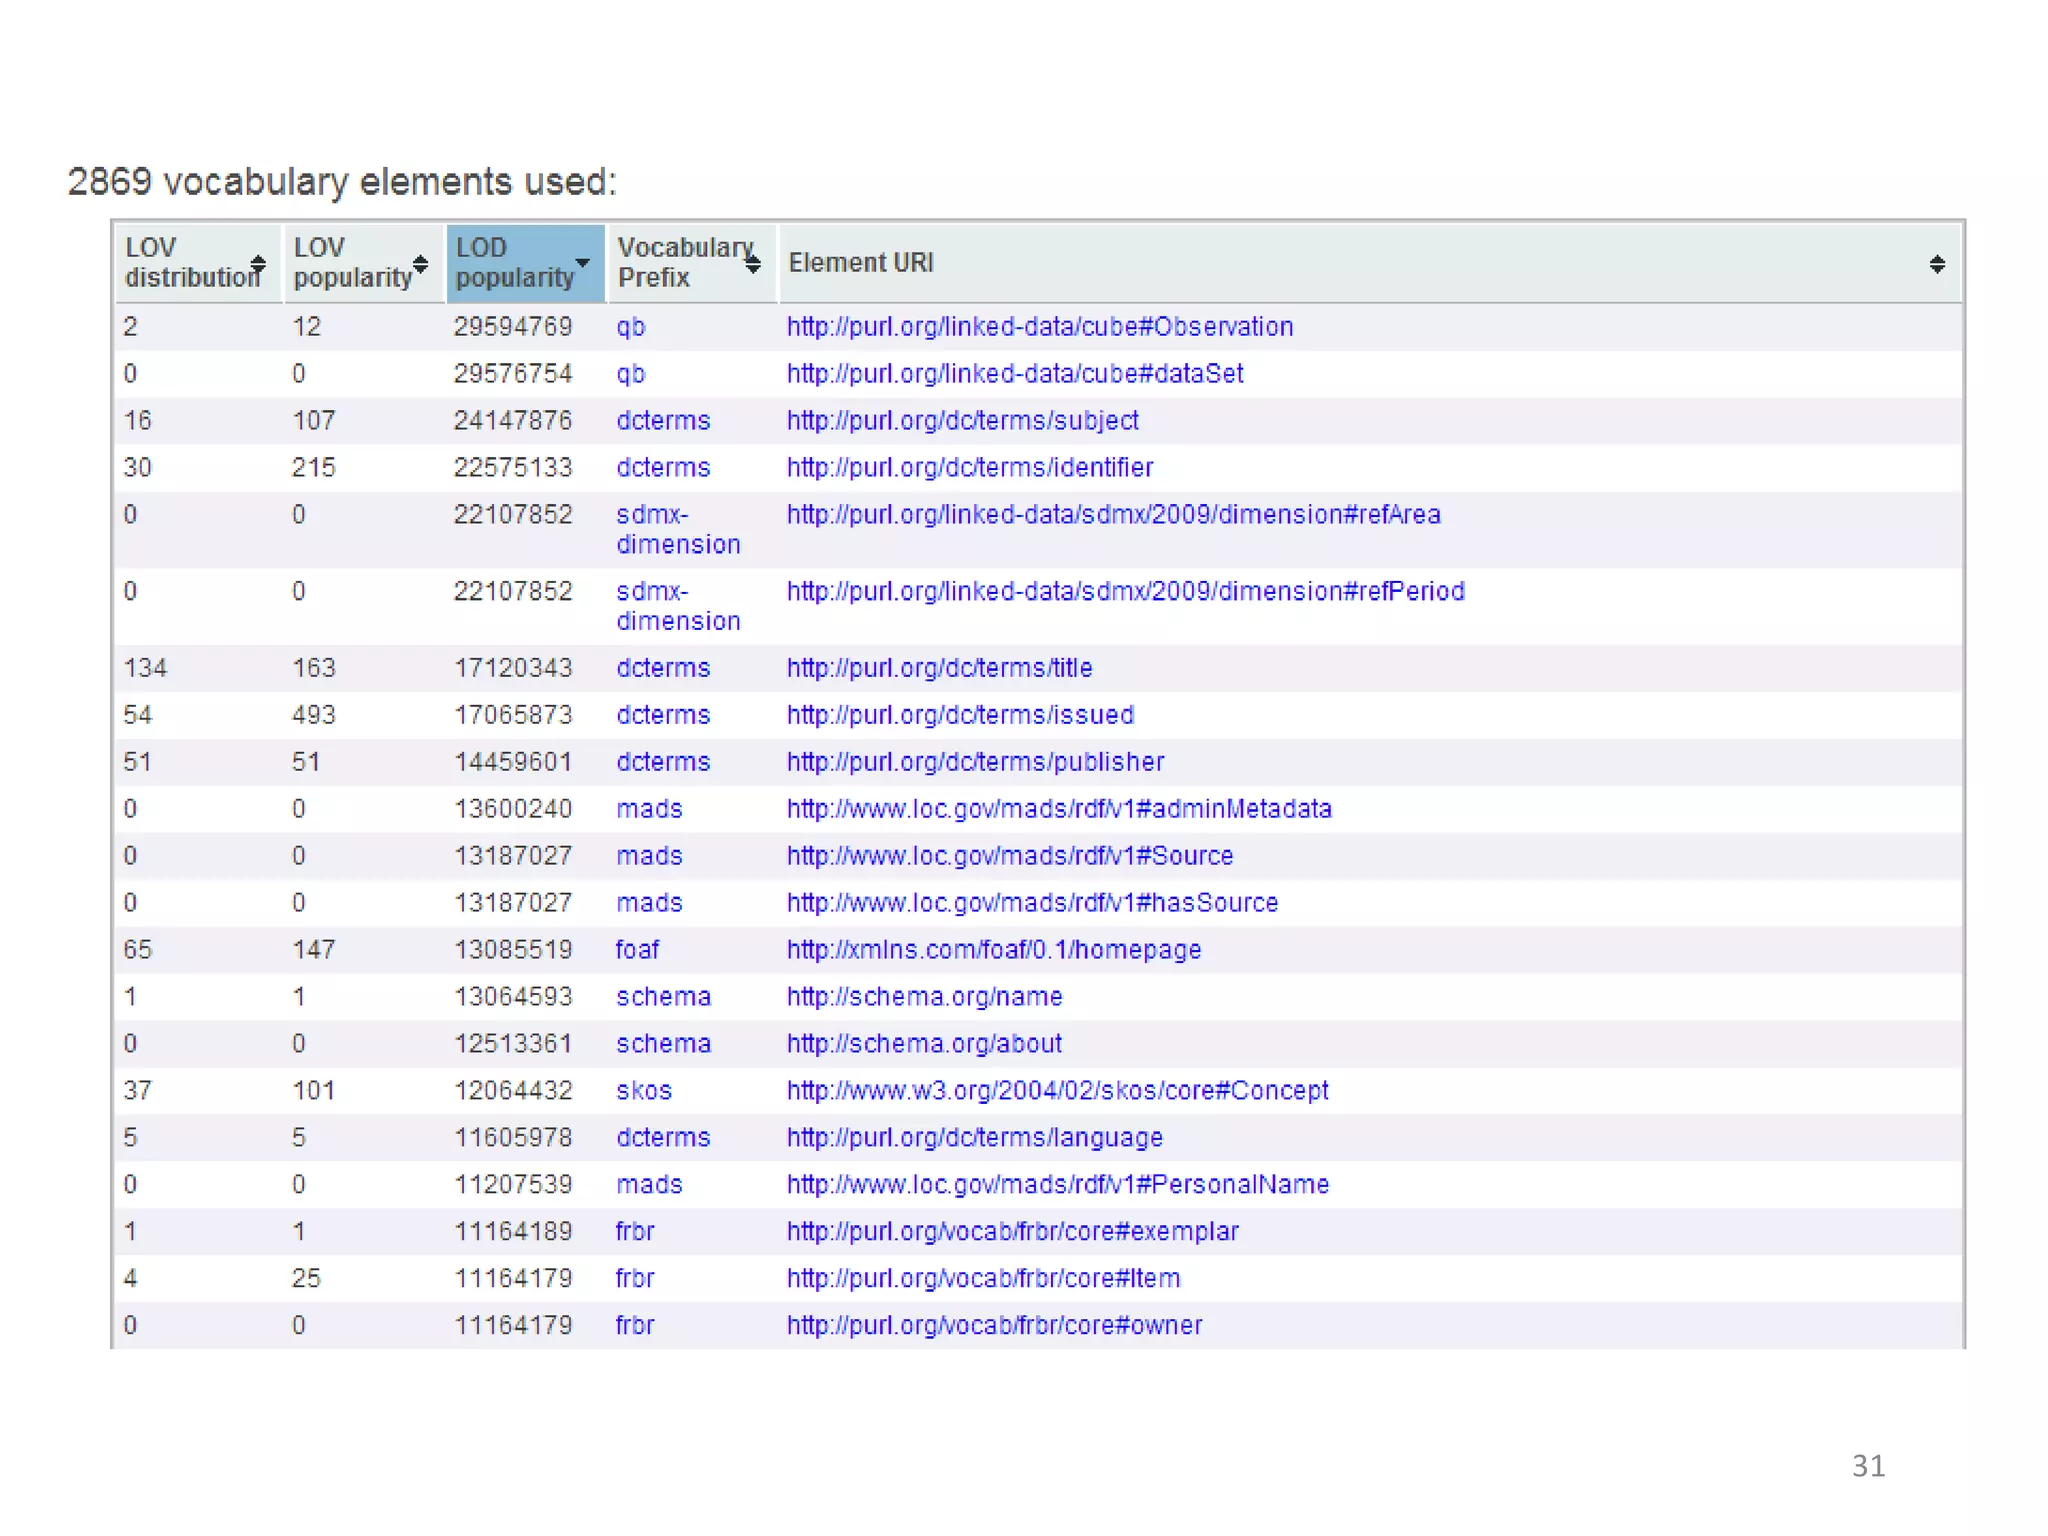Click the LOV popularity sort arrows icon
2048x1536 pixels.
[421, 264]
